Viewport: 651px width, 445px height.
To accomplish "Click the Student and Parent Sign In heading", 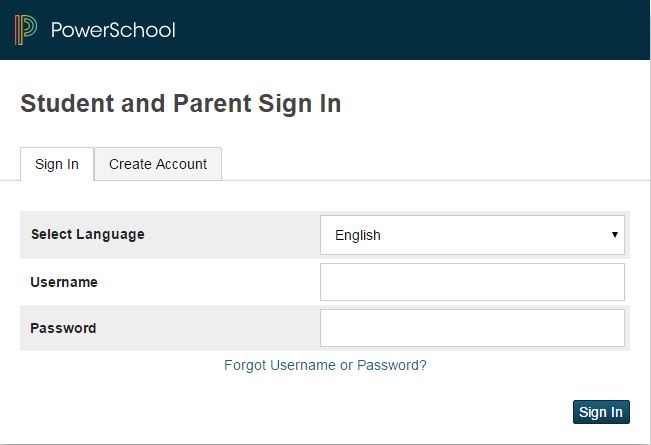I will [x=181, y=103].
